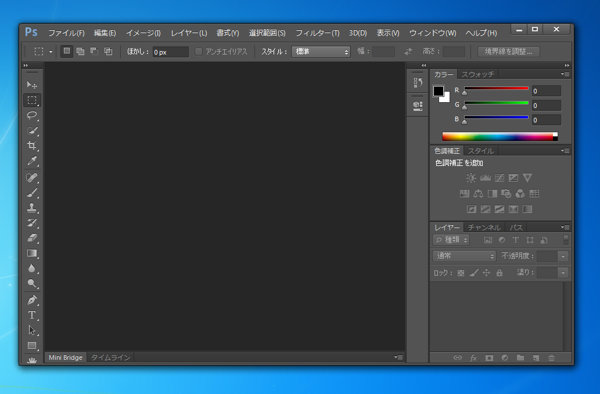
Task: Select the Brush tool
Action: (x=32, y=193)
